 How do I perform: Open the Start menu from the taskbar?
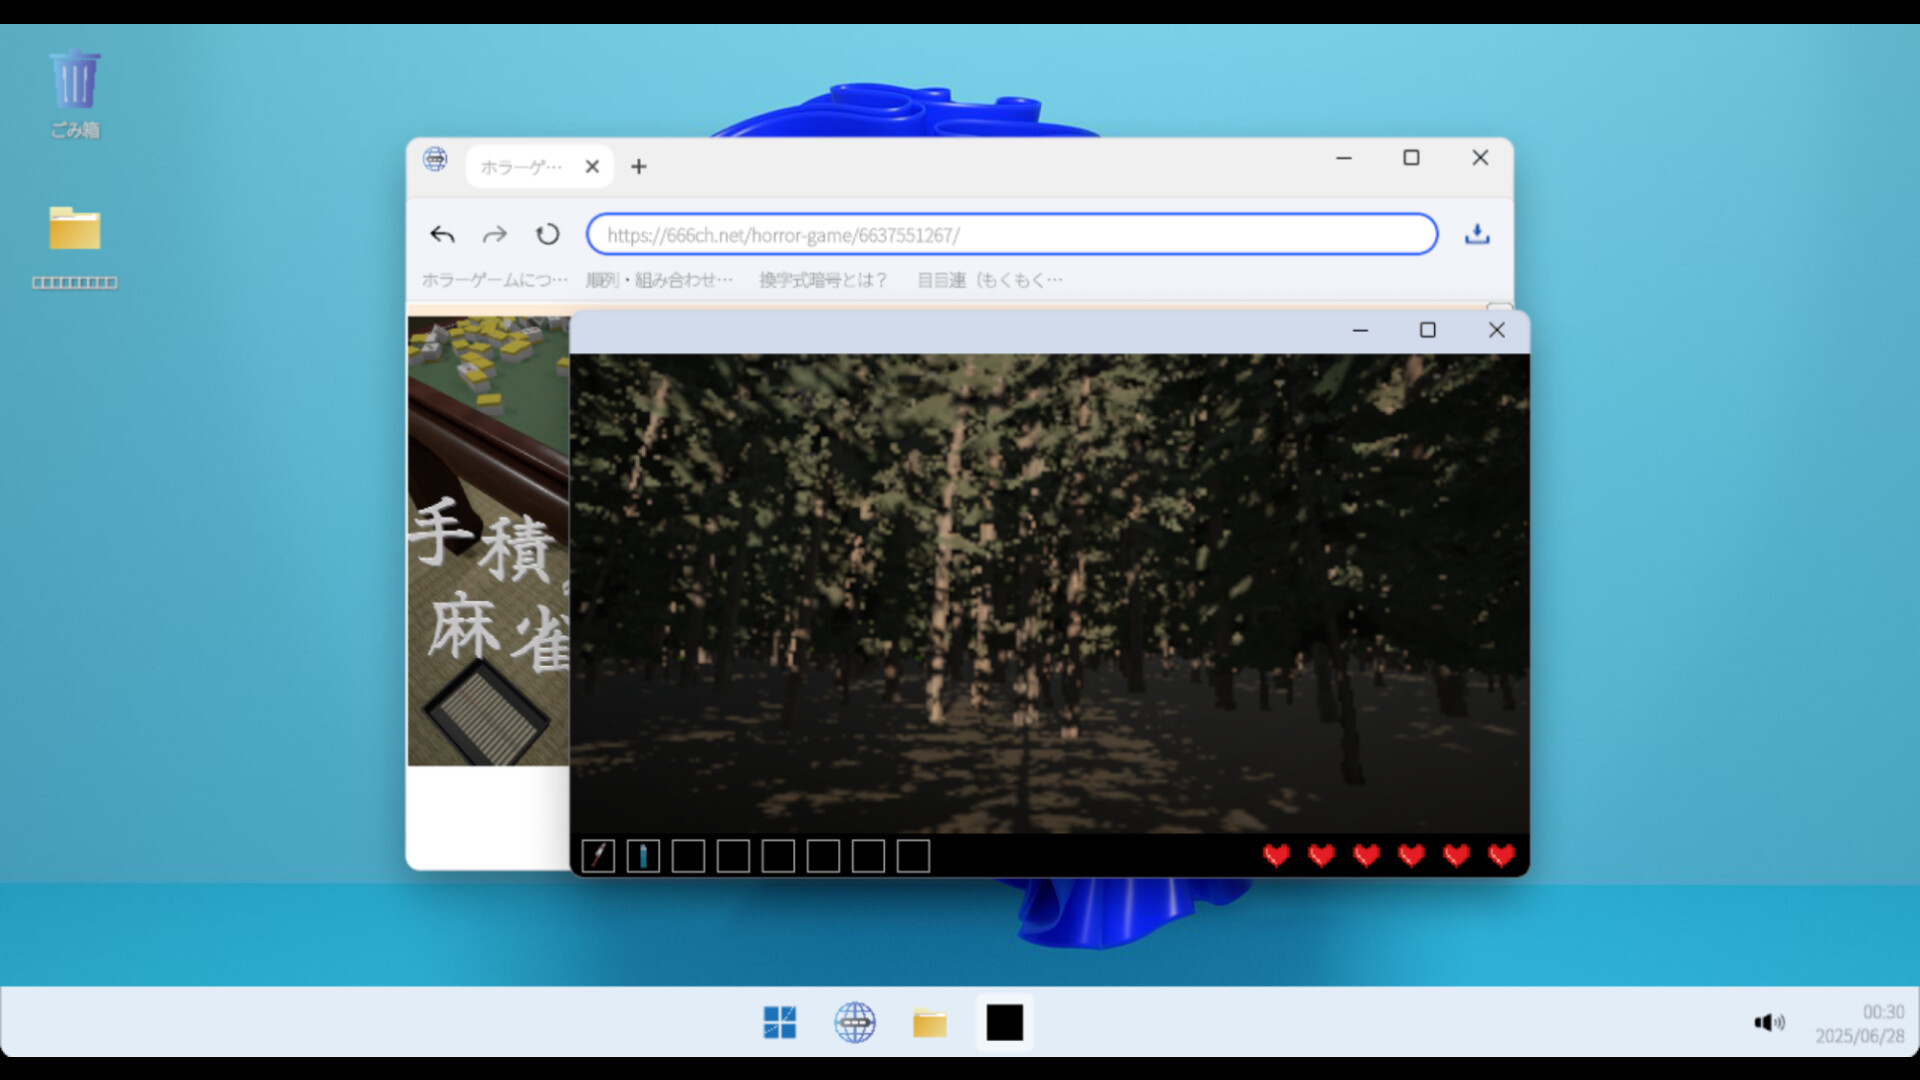[780, 1022]
